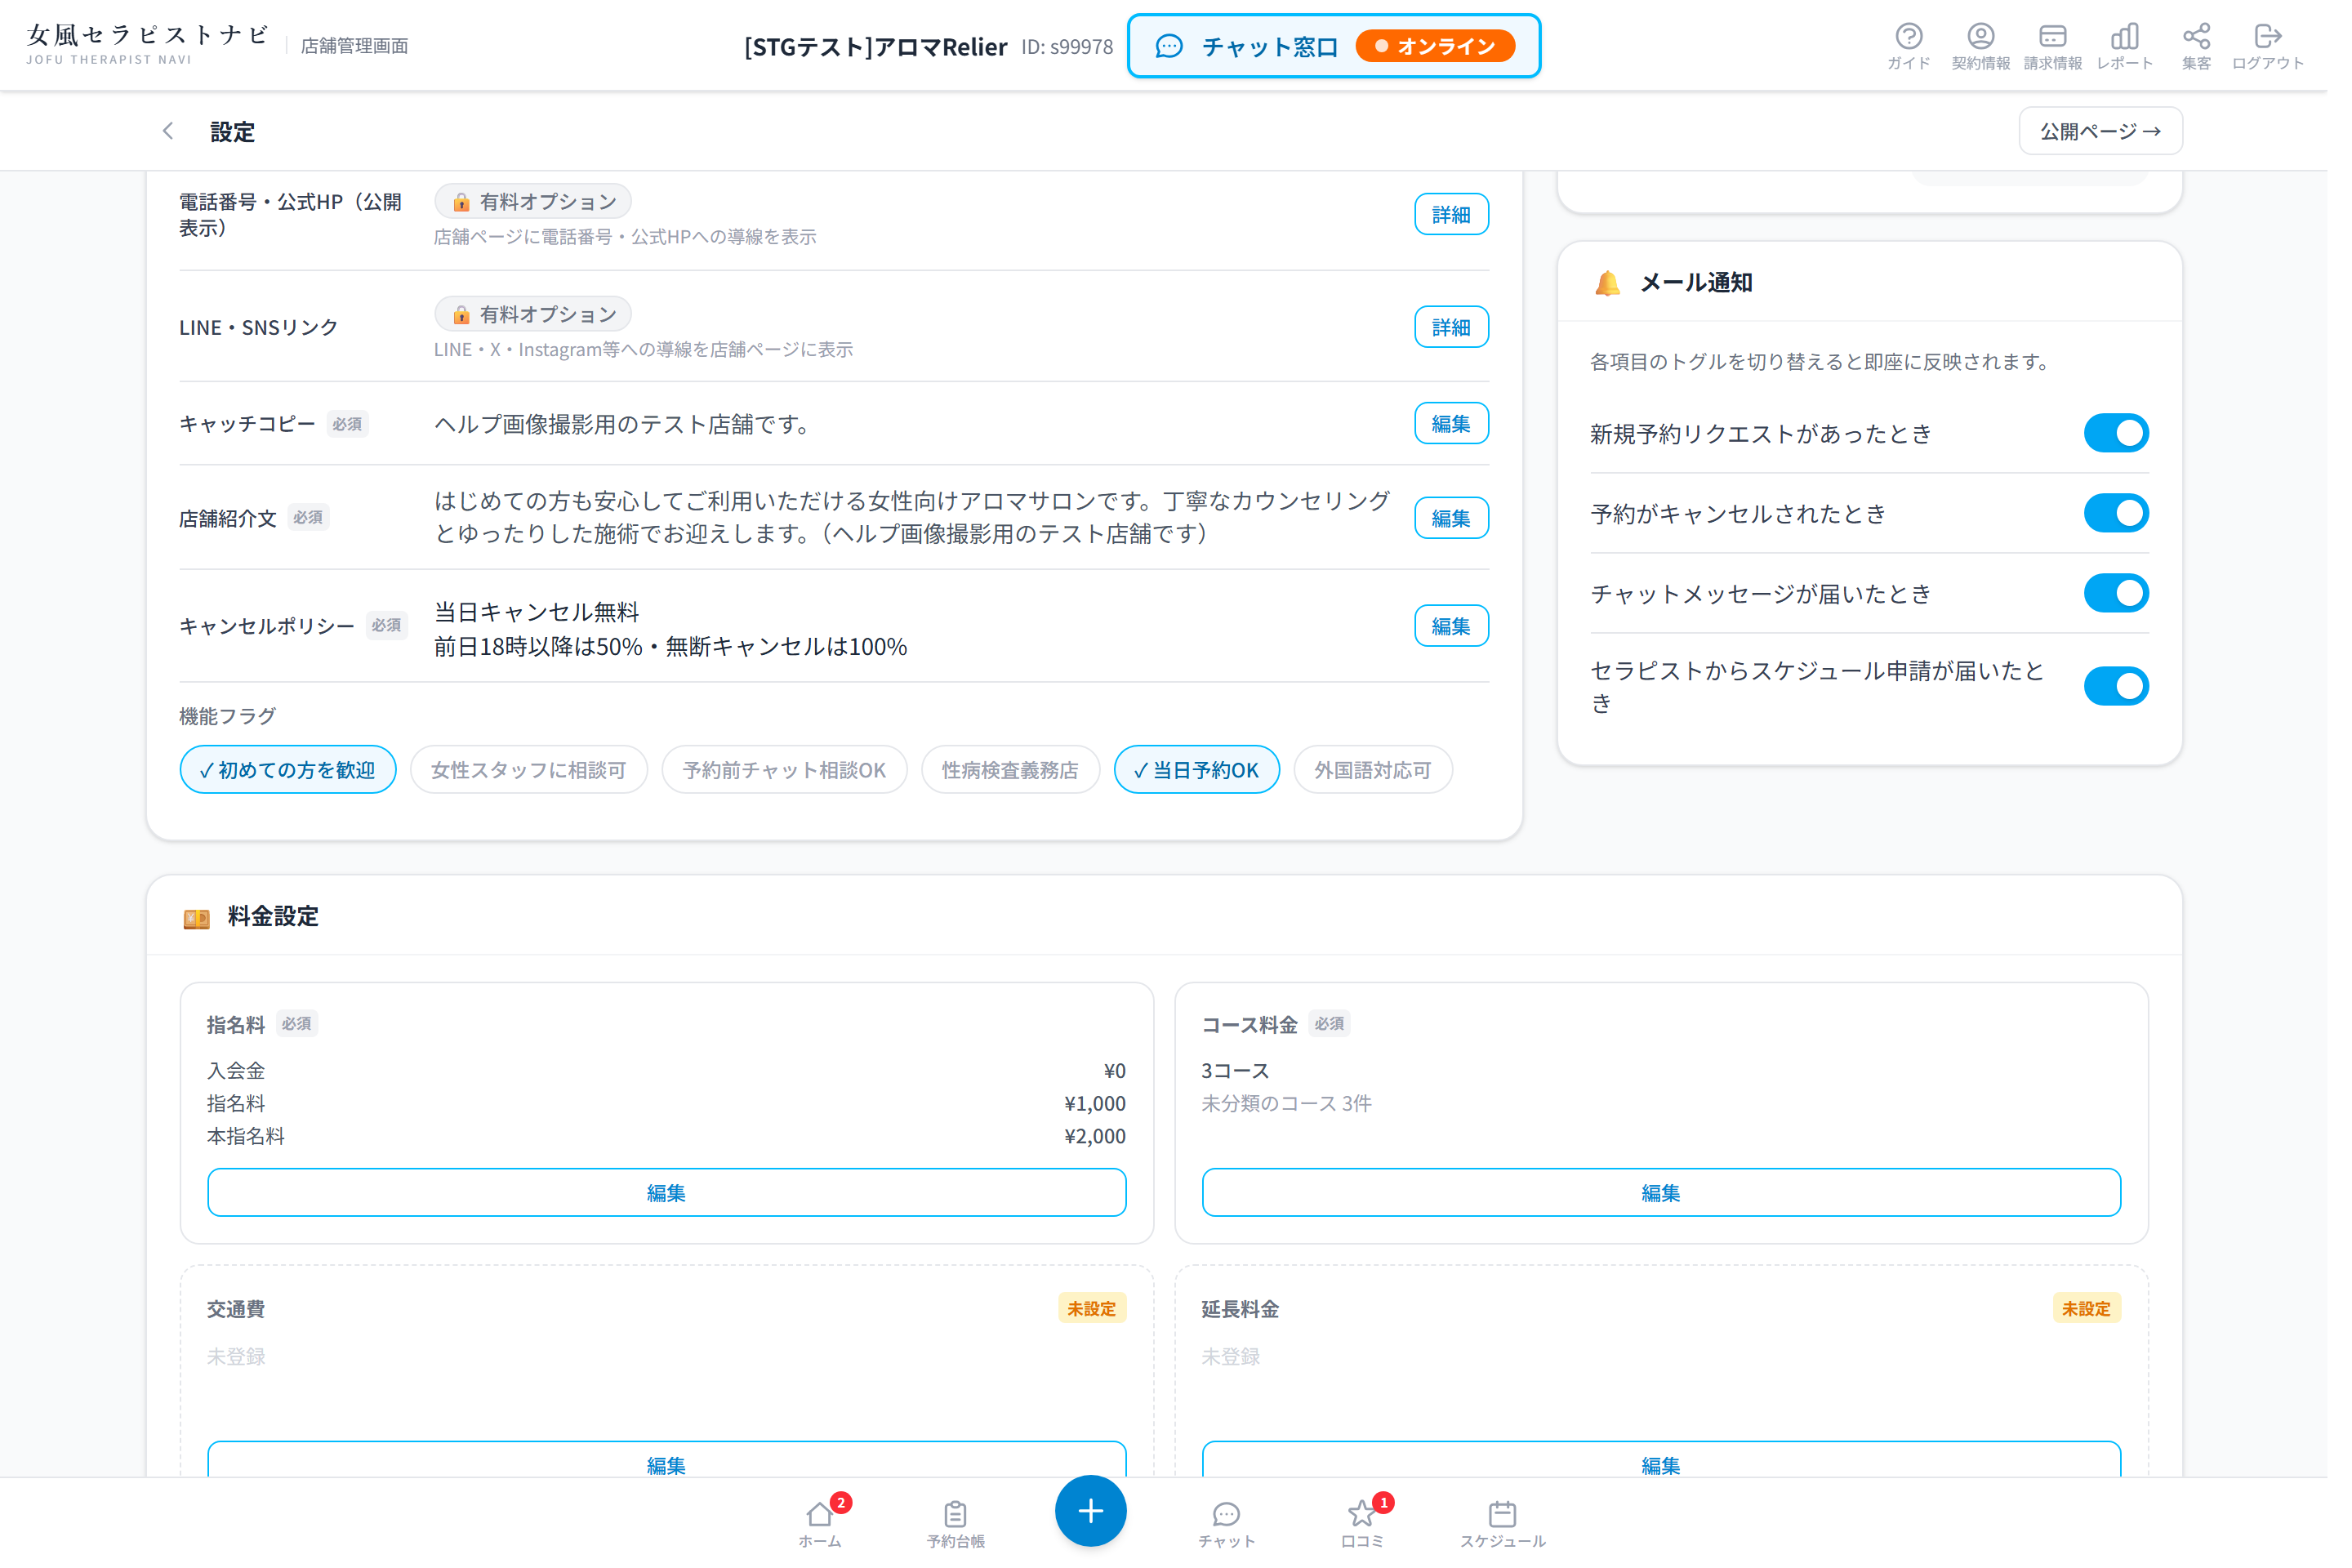Click the オンライン status badge

point(1450,46)
